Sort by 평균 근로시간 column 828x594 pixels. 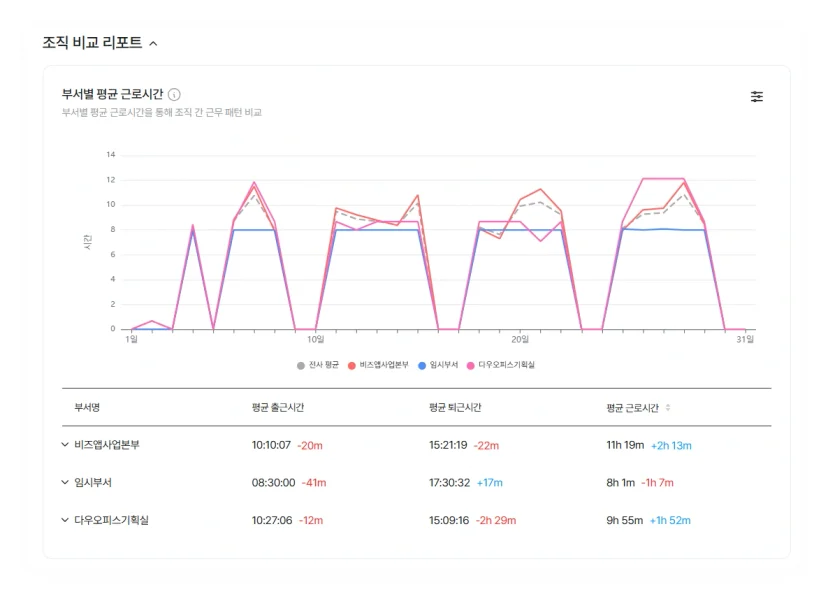(x=668, y=408)
